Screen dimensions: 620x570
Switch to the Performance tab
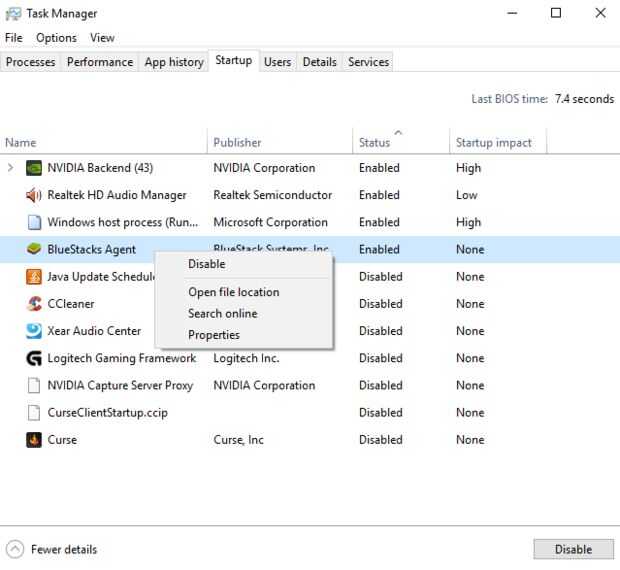click(x=100, y=62)
